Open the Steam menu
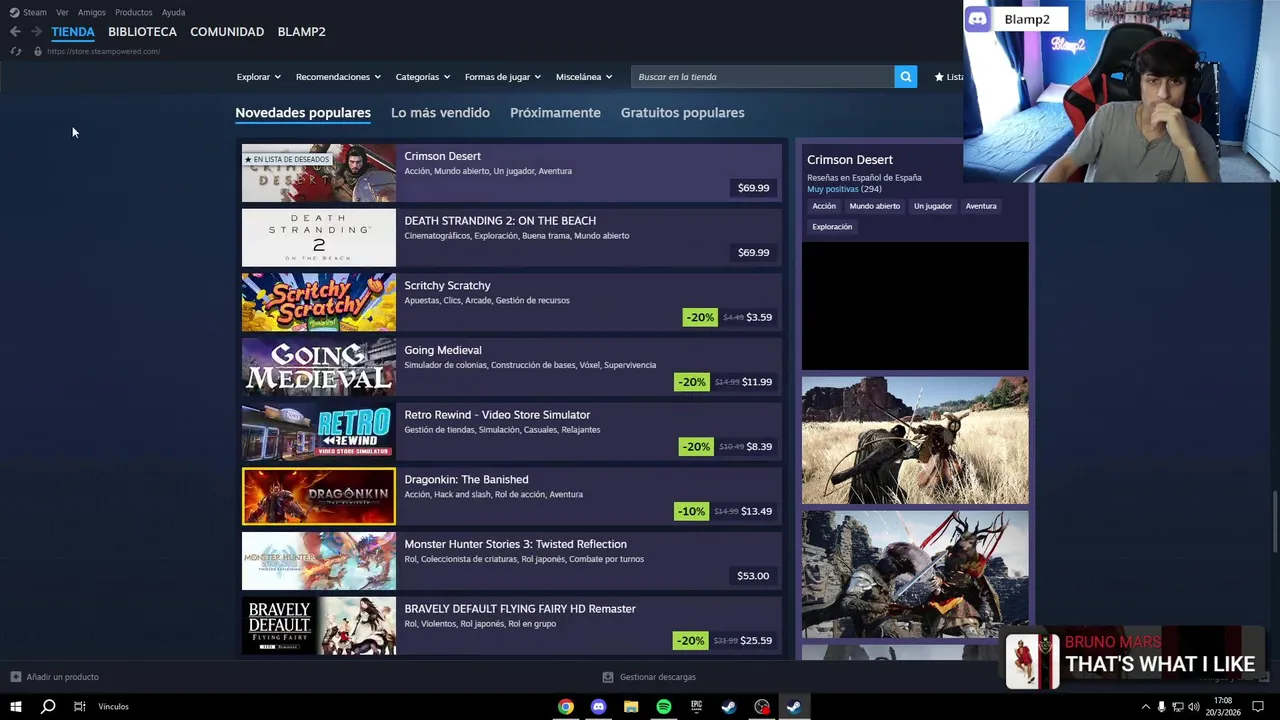 pyautogui.click(x=35, y=12)
